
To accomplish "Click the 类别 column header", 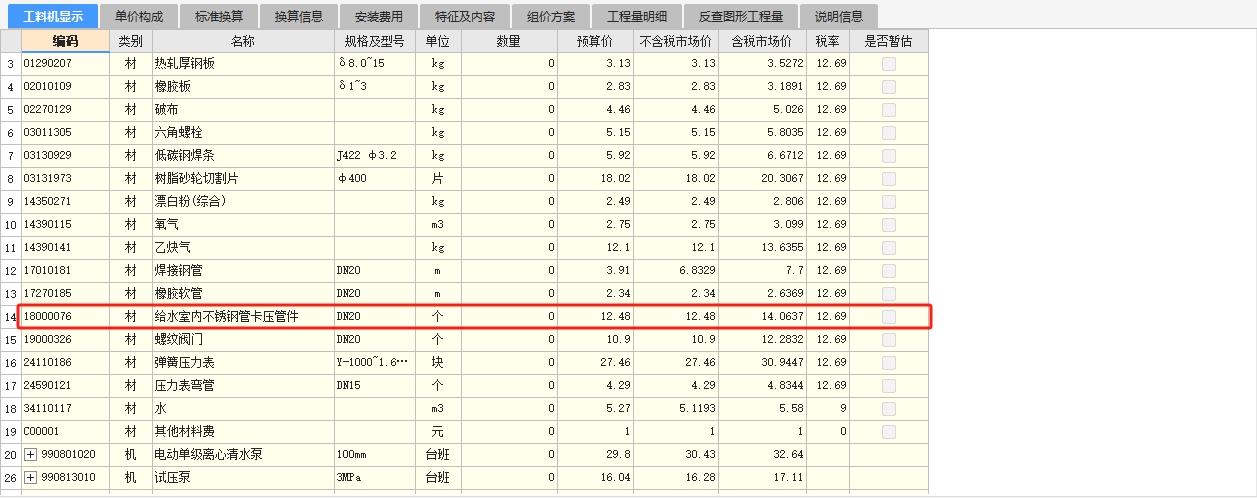I will [130, 41].
